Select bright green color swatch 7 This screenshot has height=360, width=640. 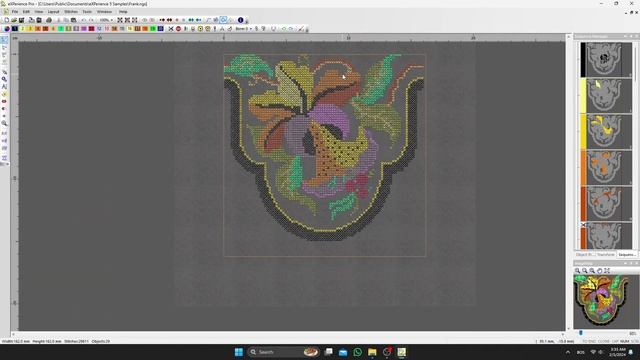(61, 29)
